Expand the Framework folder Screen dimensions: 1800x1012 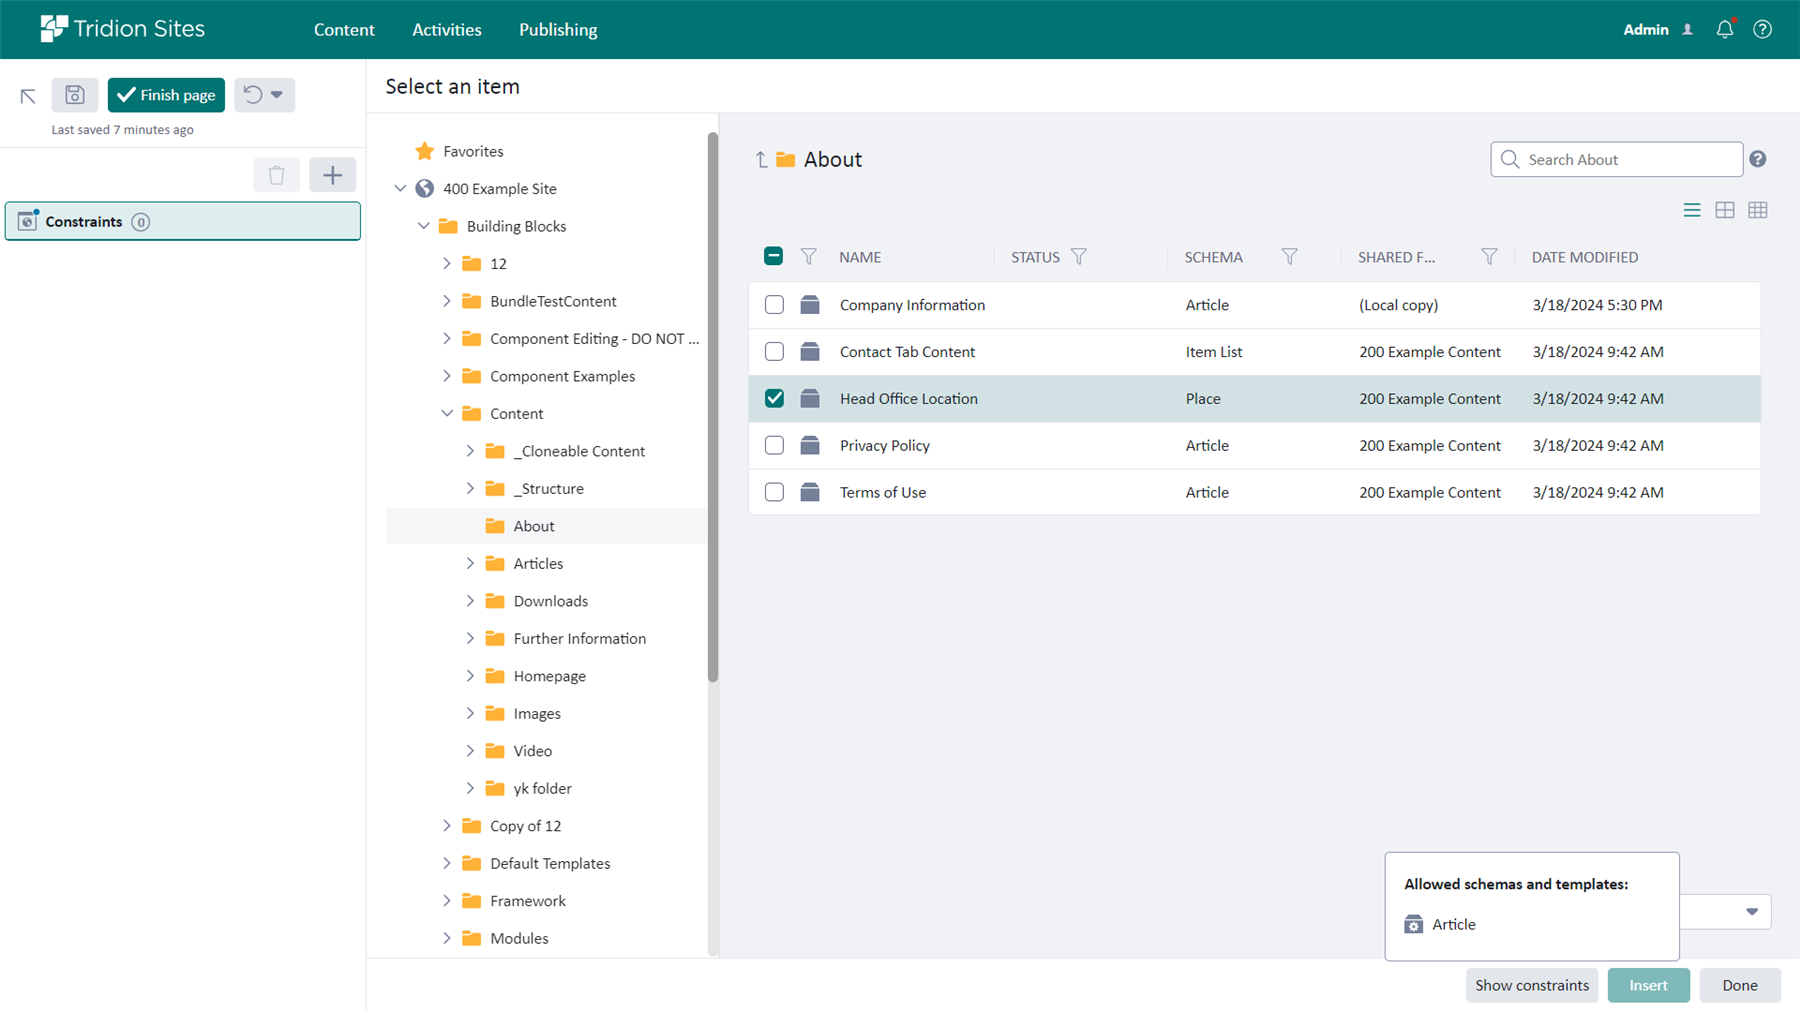(447, 901)
